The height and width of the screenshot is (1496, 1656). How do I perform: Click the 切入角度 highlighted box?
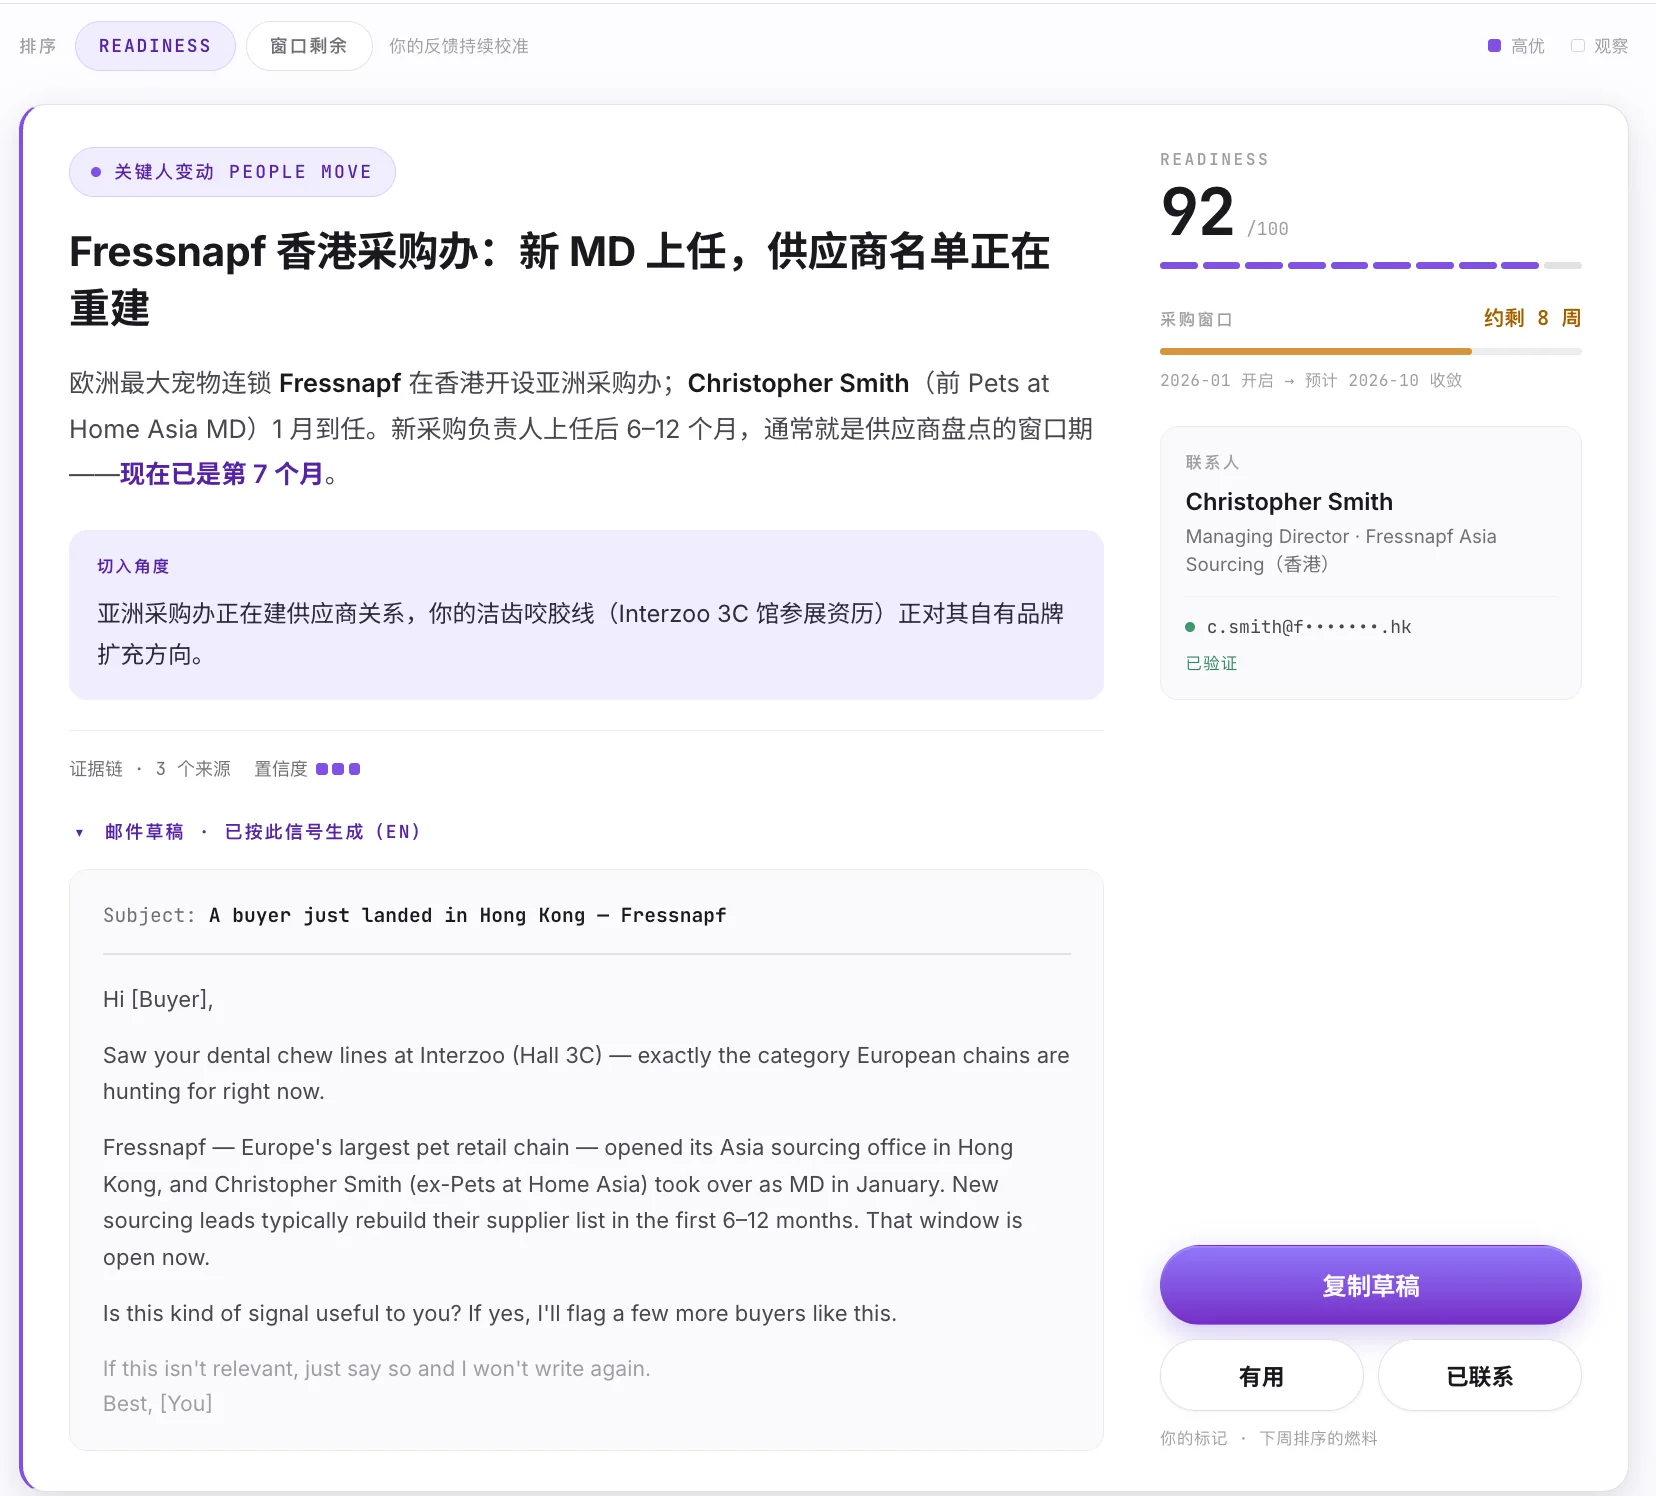(586, 614)
